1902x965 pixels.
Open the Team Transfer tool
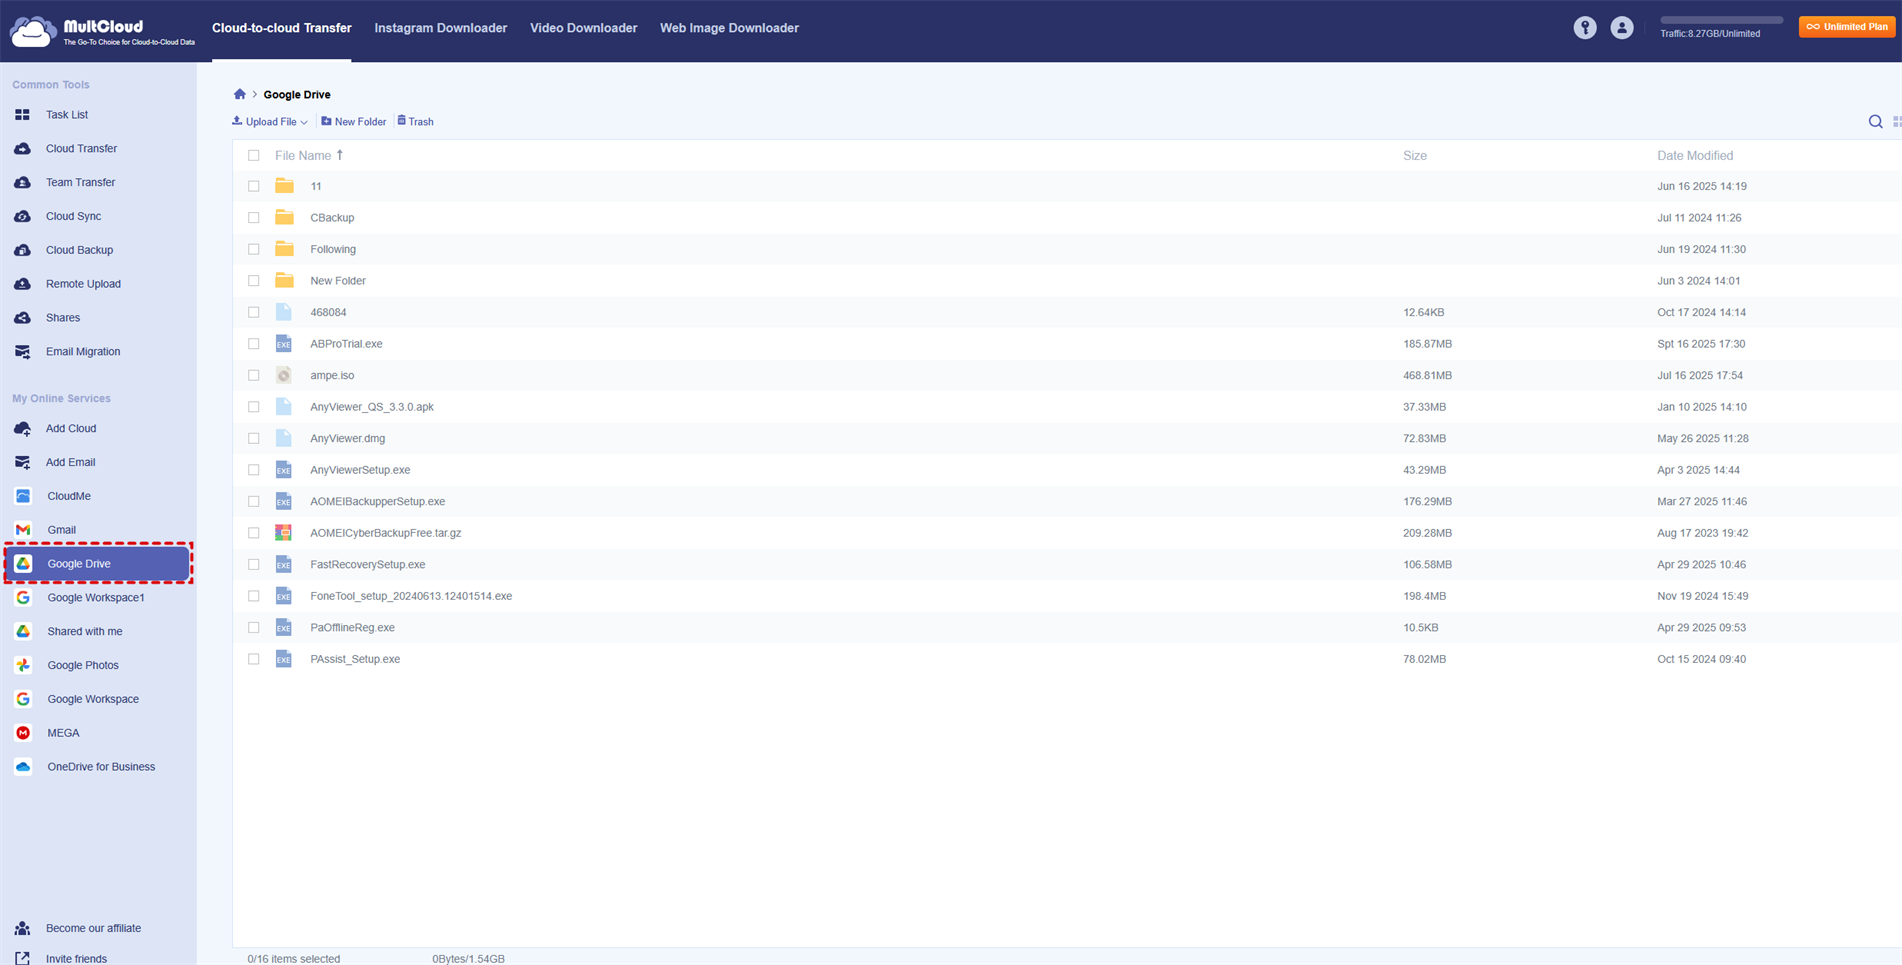(80, 182)
